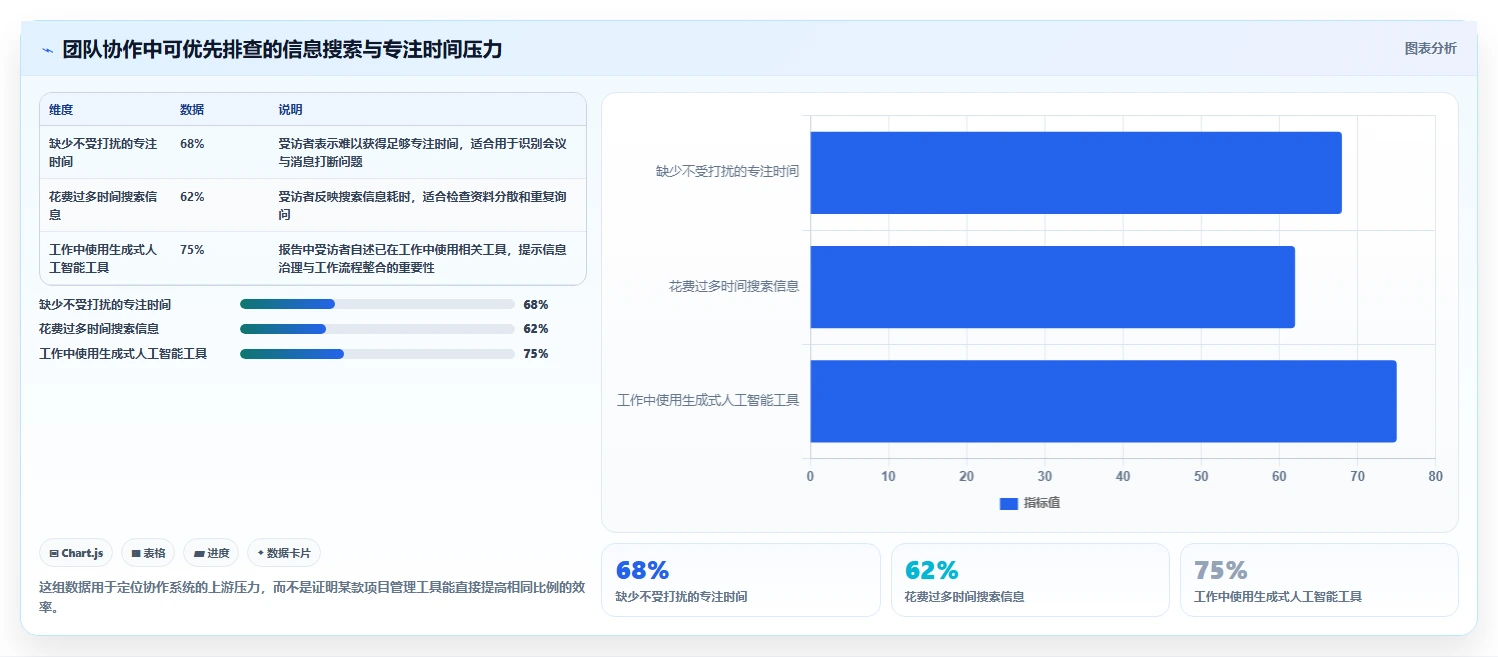
Task: Click the 75% value in table
Action: (x=192, y=250)
